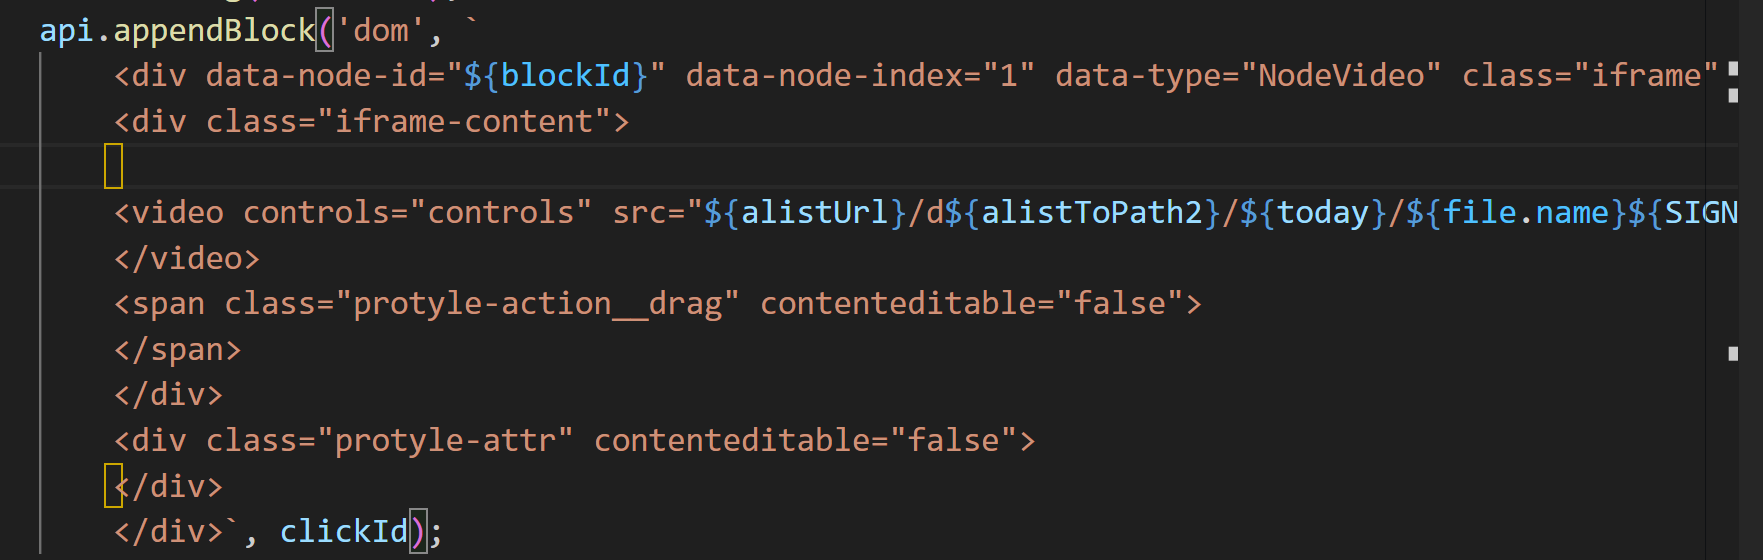
Task: Click the file.name expression
Action: 1526,213
